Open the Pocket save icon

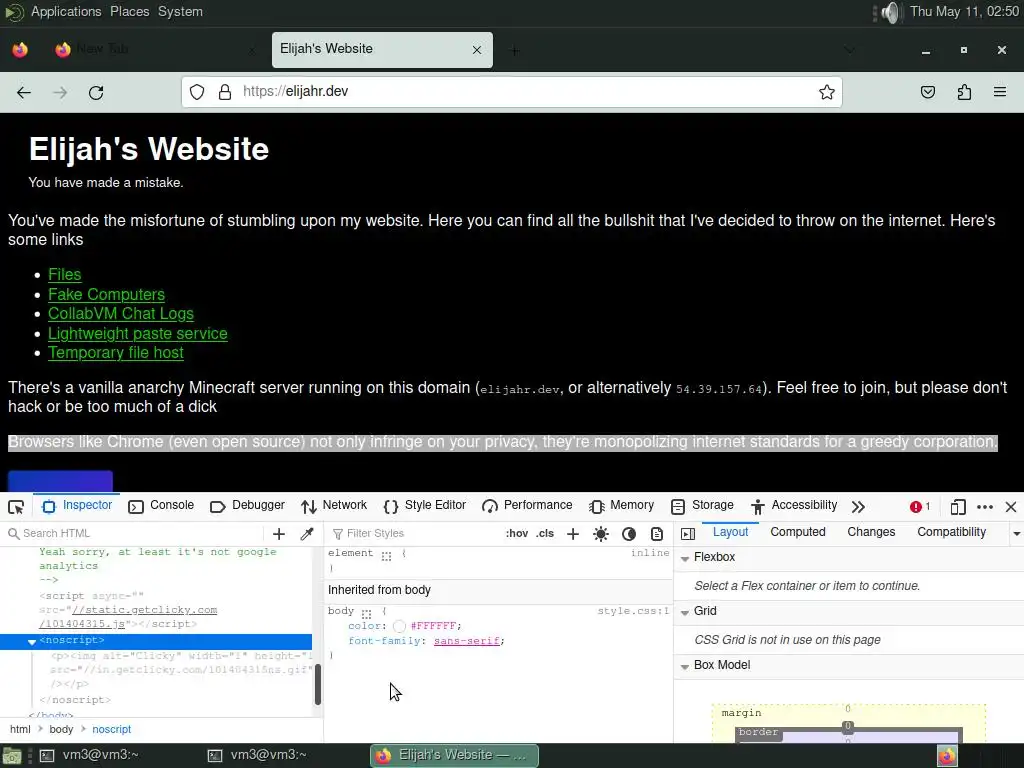pos(927,92)
